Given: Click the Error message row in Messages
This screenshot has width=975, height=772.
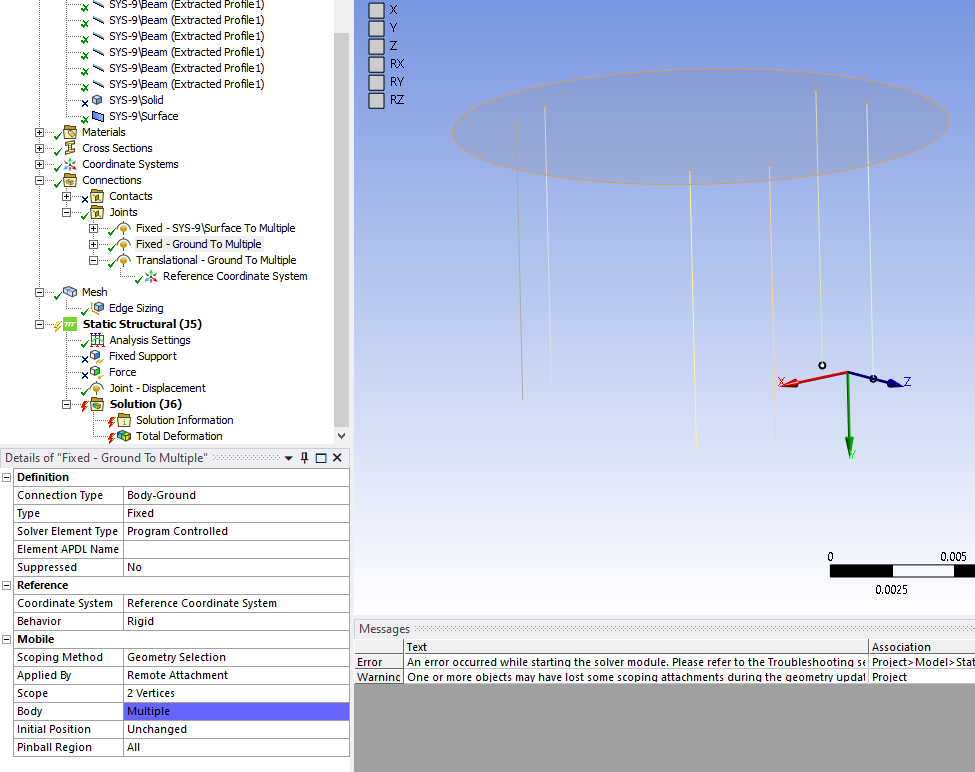Looking at the screenshot, I should (x=636, y=662).
